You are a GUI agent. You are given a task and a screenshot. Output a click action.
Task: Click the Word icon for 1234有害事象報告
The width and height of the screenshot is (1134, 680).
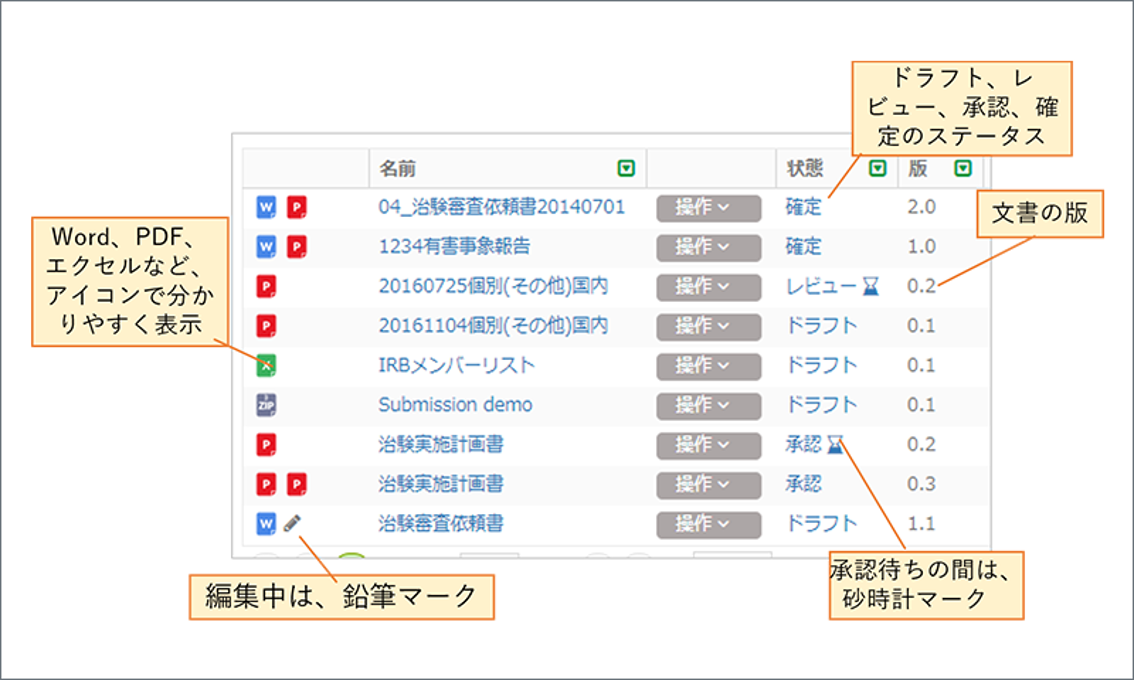265,247
